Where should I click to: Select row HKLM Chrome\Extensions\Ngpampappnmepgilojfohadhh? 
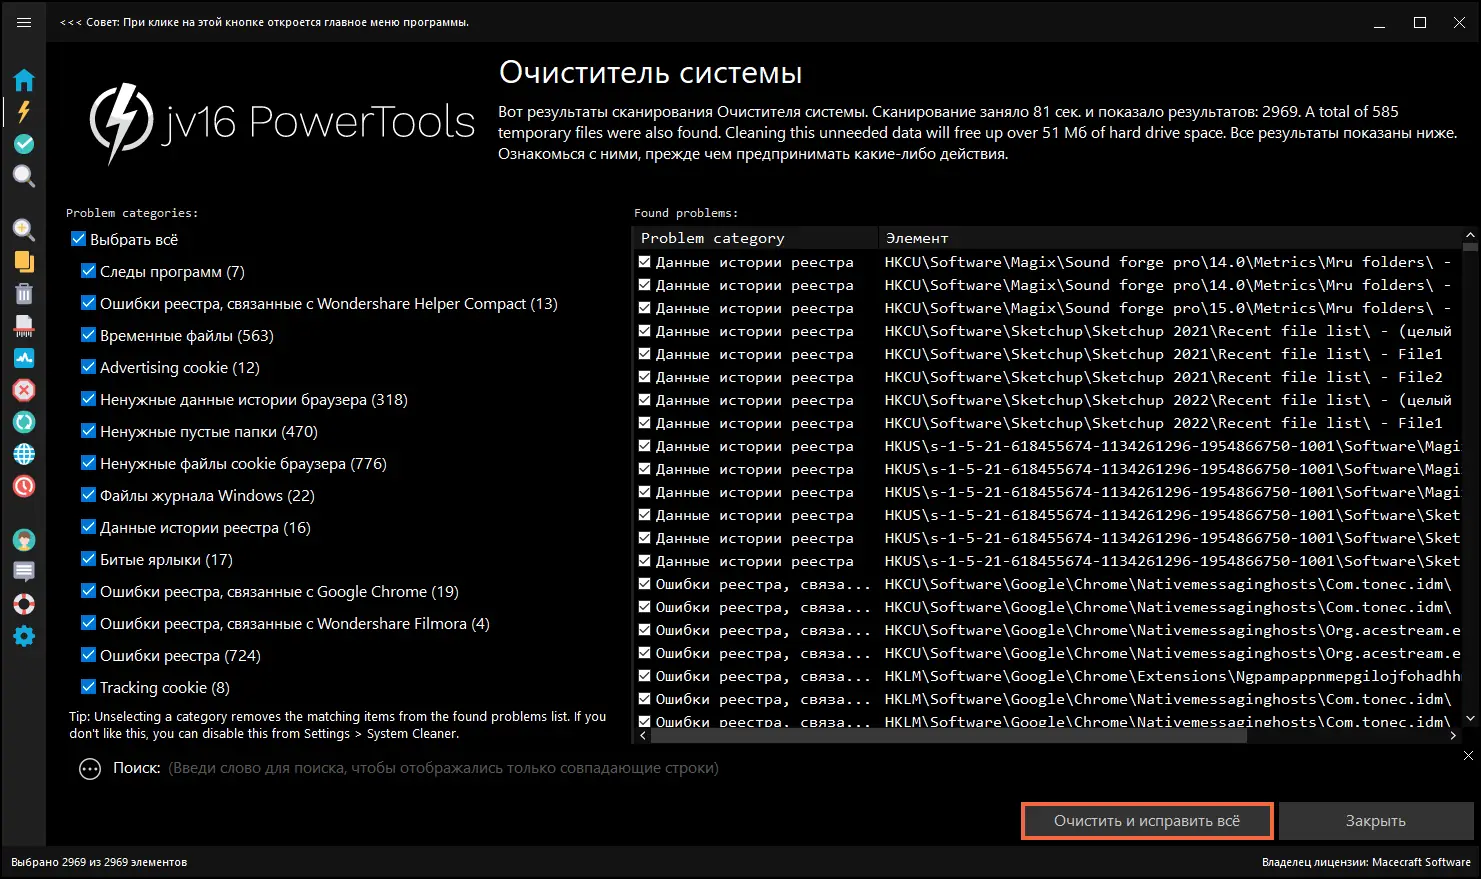pyautogui.click(x=1047, y=676)
